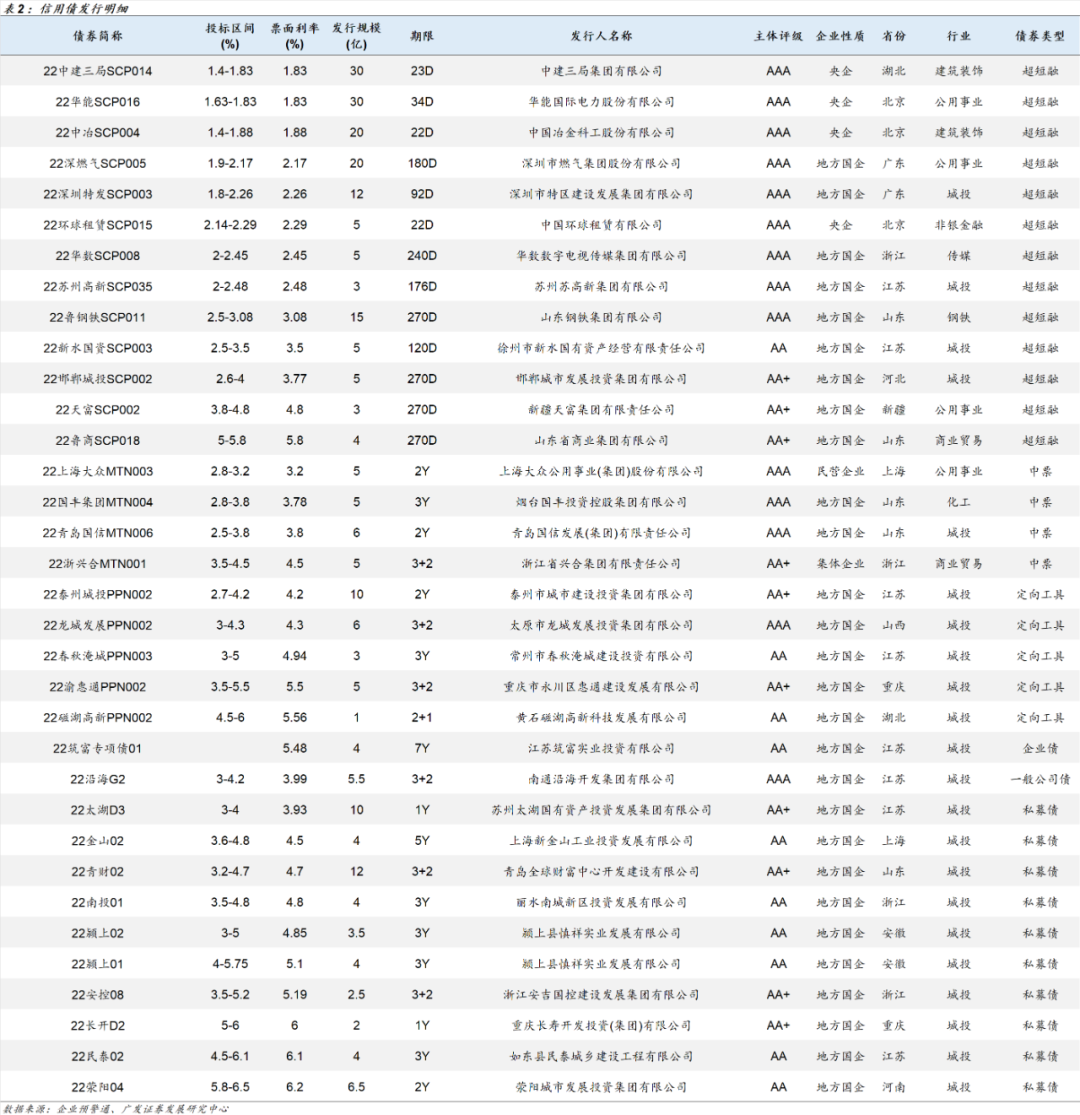Click issuer 荥阳城市发展投资集团有限公司
This screenshot has width=1080, height=1115.
(x=601, y=1087)
